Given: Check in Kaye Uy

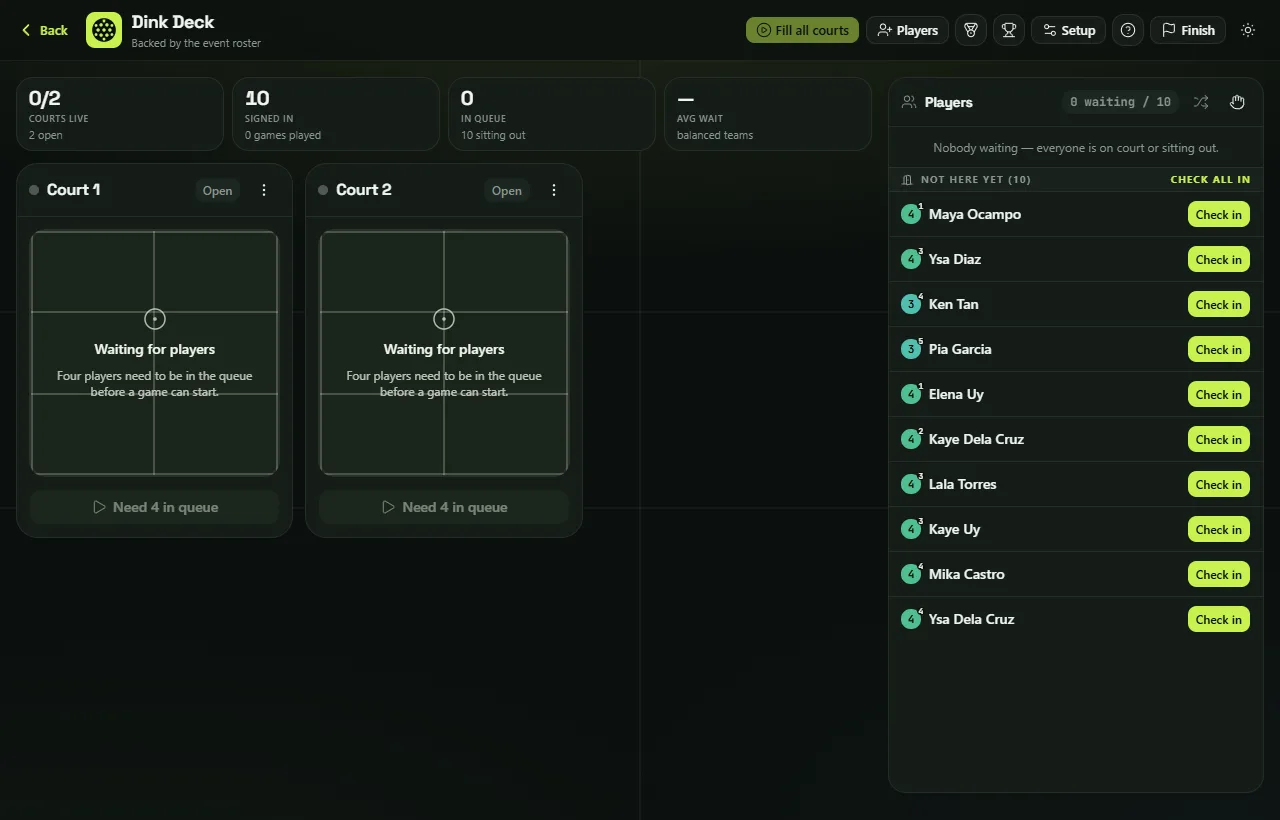Looking at the screenshot, I should 1219,529.
